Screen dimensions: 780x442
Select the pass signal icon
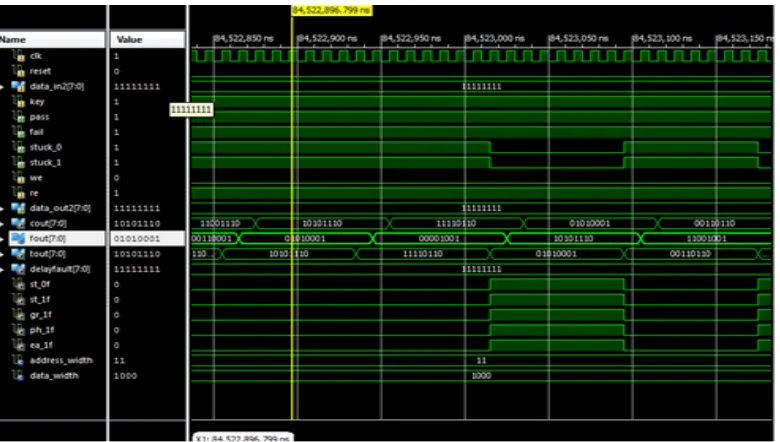click(x=19, y=117)
